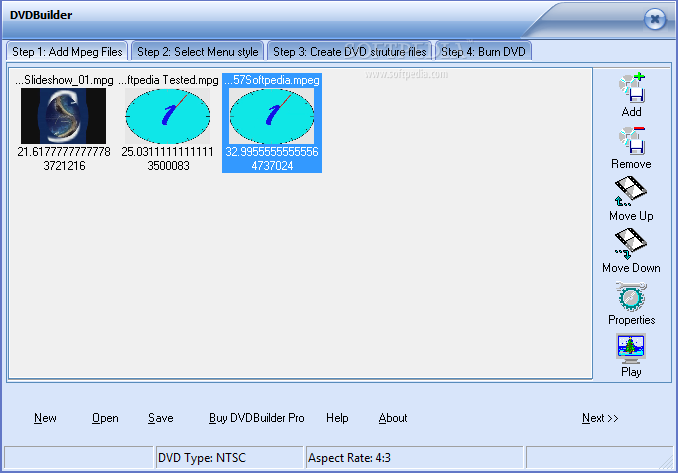The width and height of the screenshot is (678, 473).
Task: Click the duration value 32.9955555555556
Action: click(x=272, y=152)
